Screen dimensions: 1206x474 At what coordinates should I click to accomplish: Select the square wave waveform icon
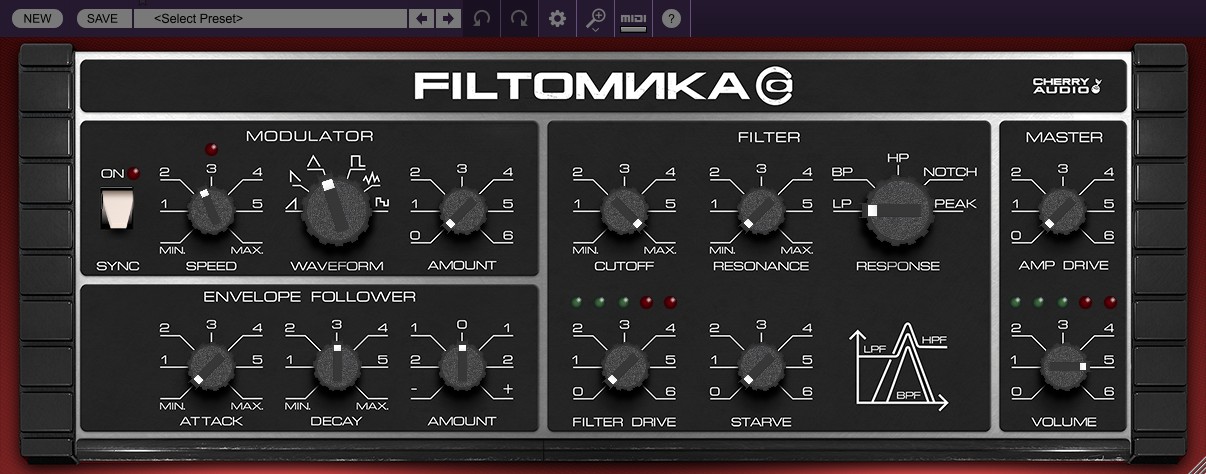(357, 160)
